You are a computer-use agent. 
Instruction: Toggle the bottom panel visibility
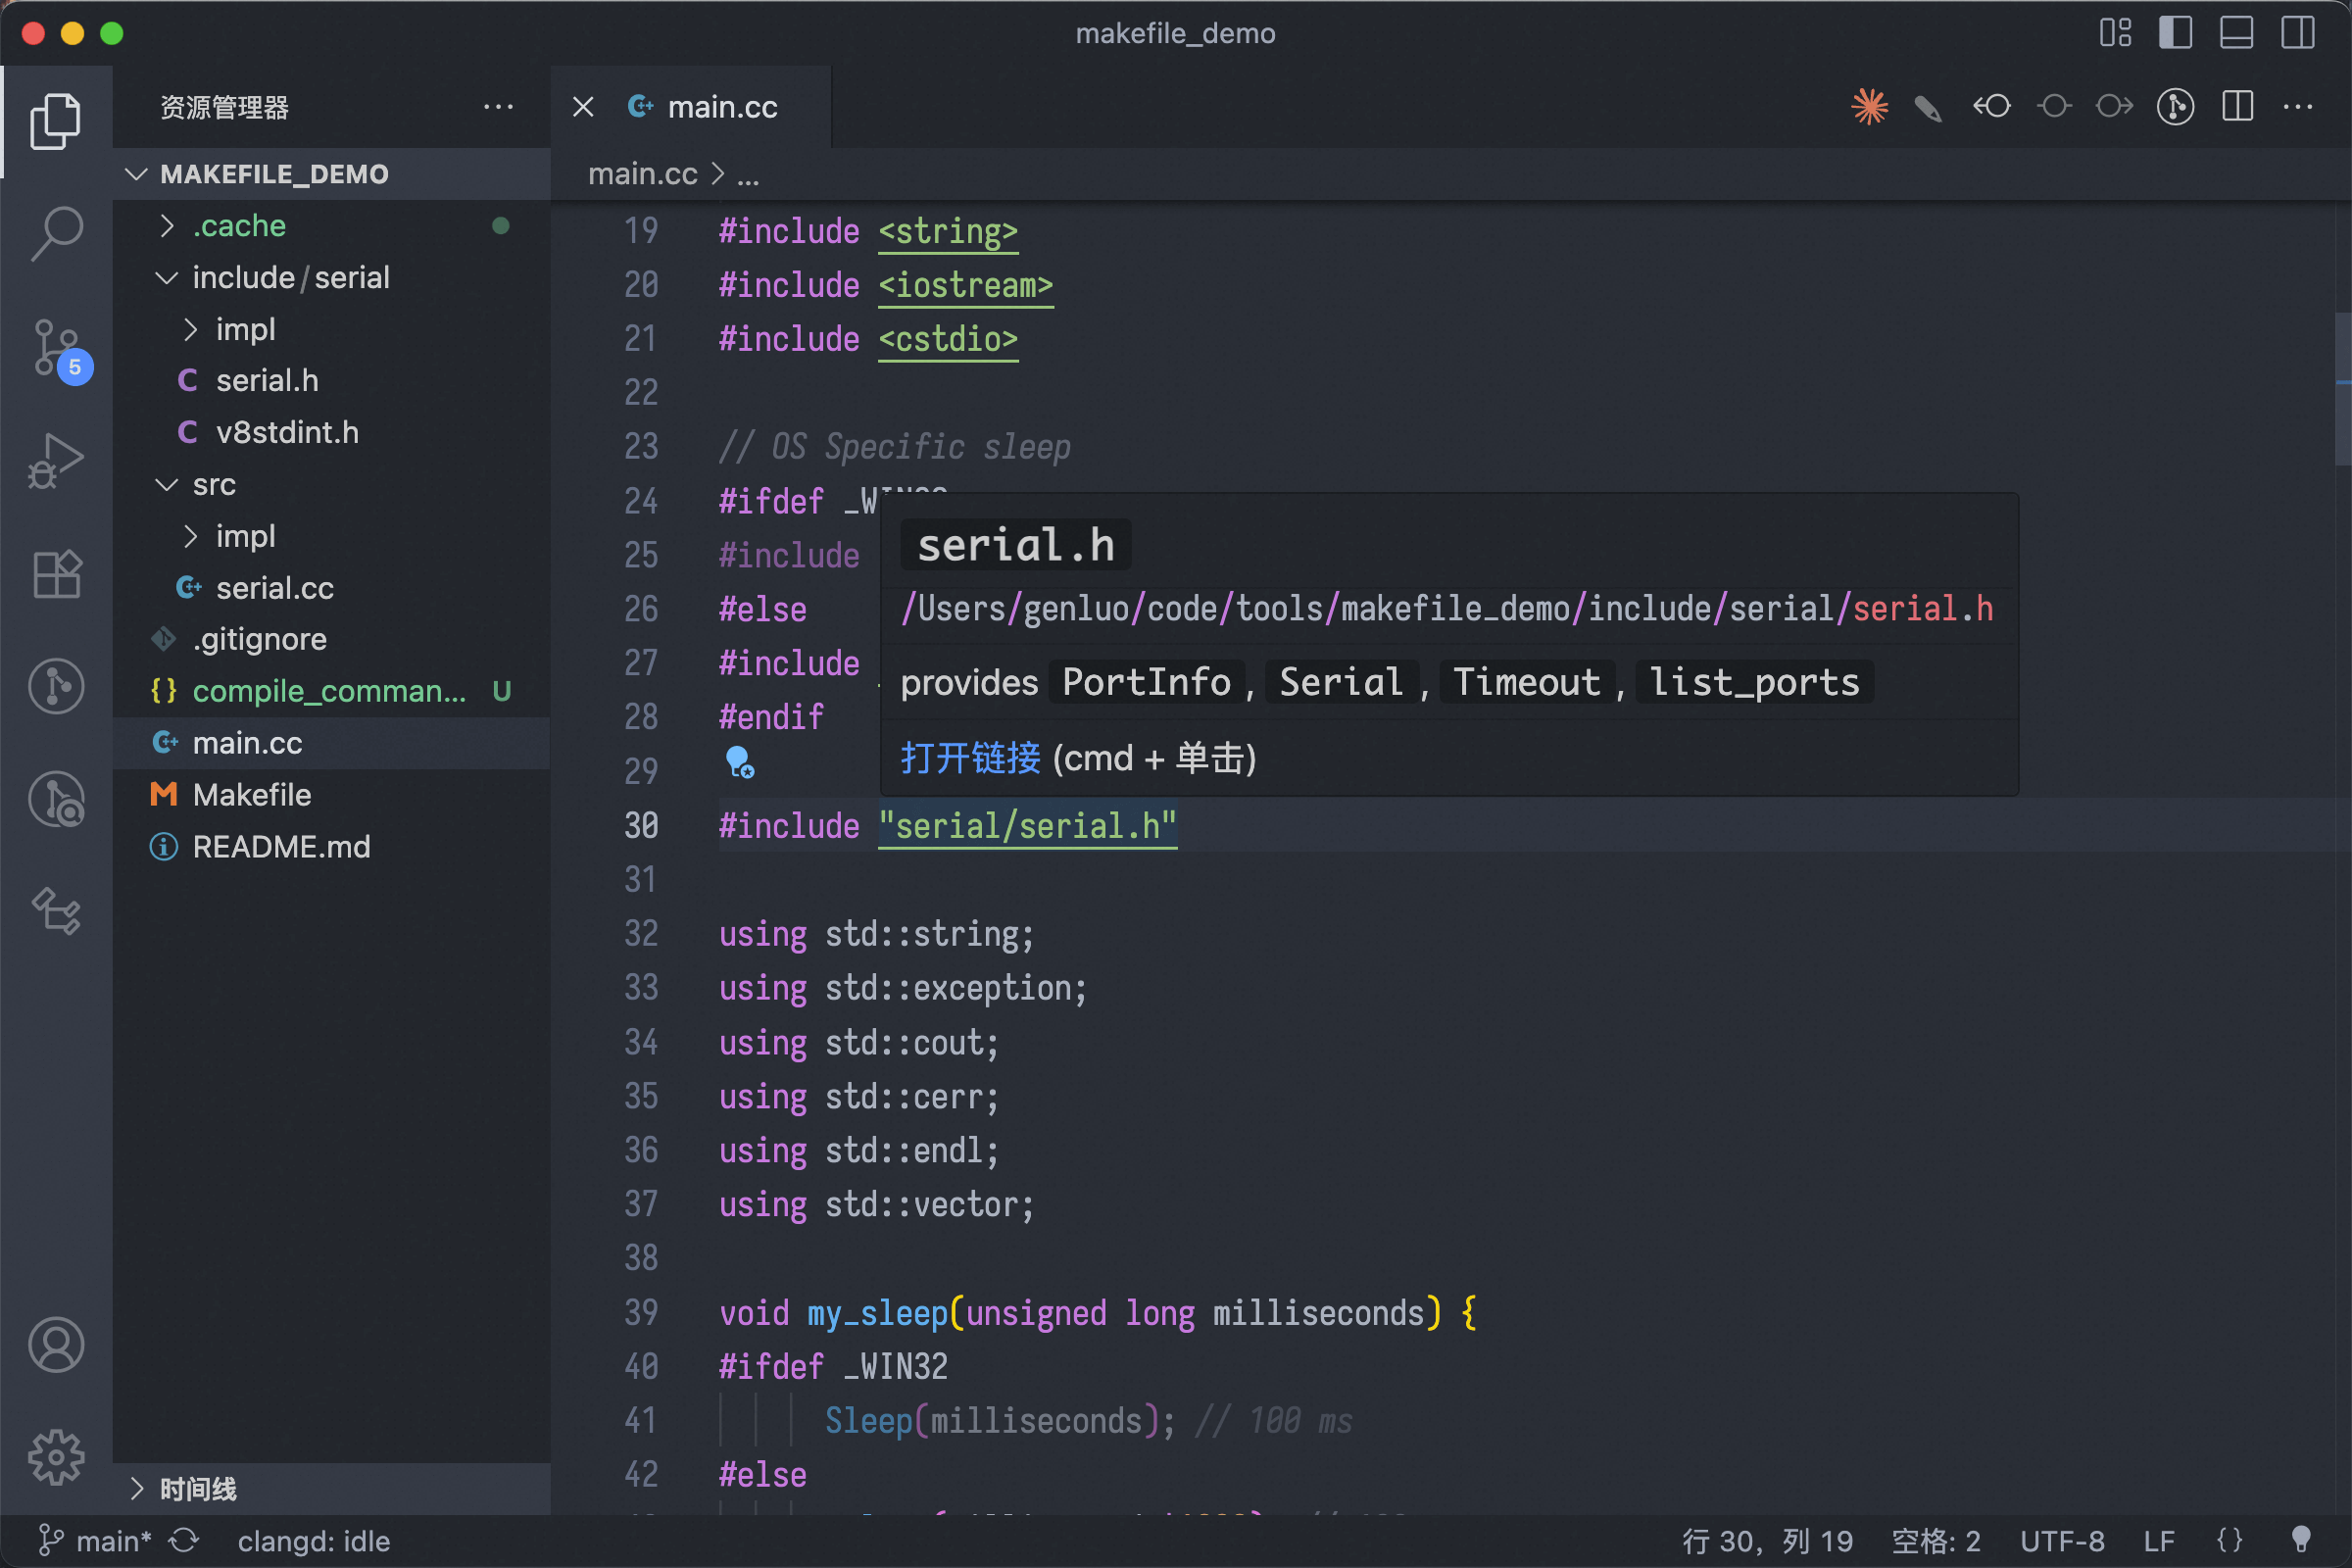click(x=2237, y=33)
